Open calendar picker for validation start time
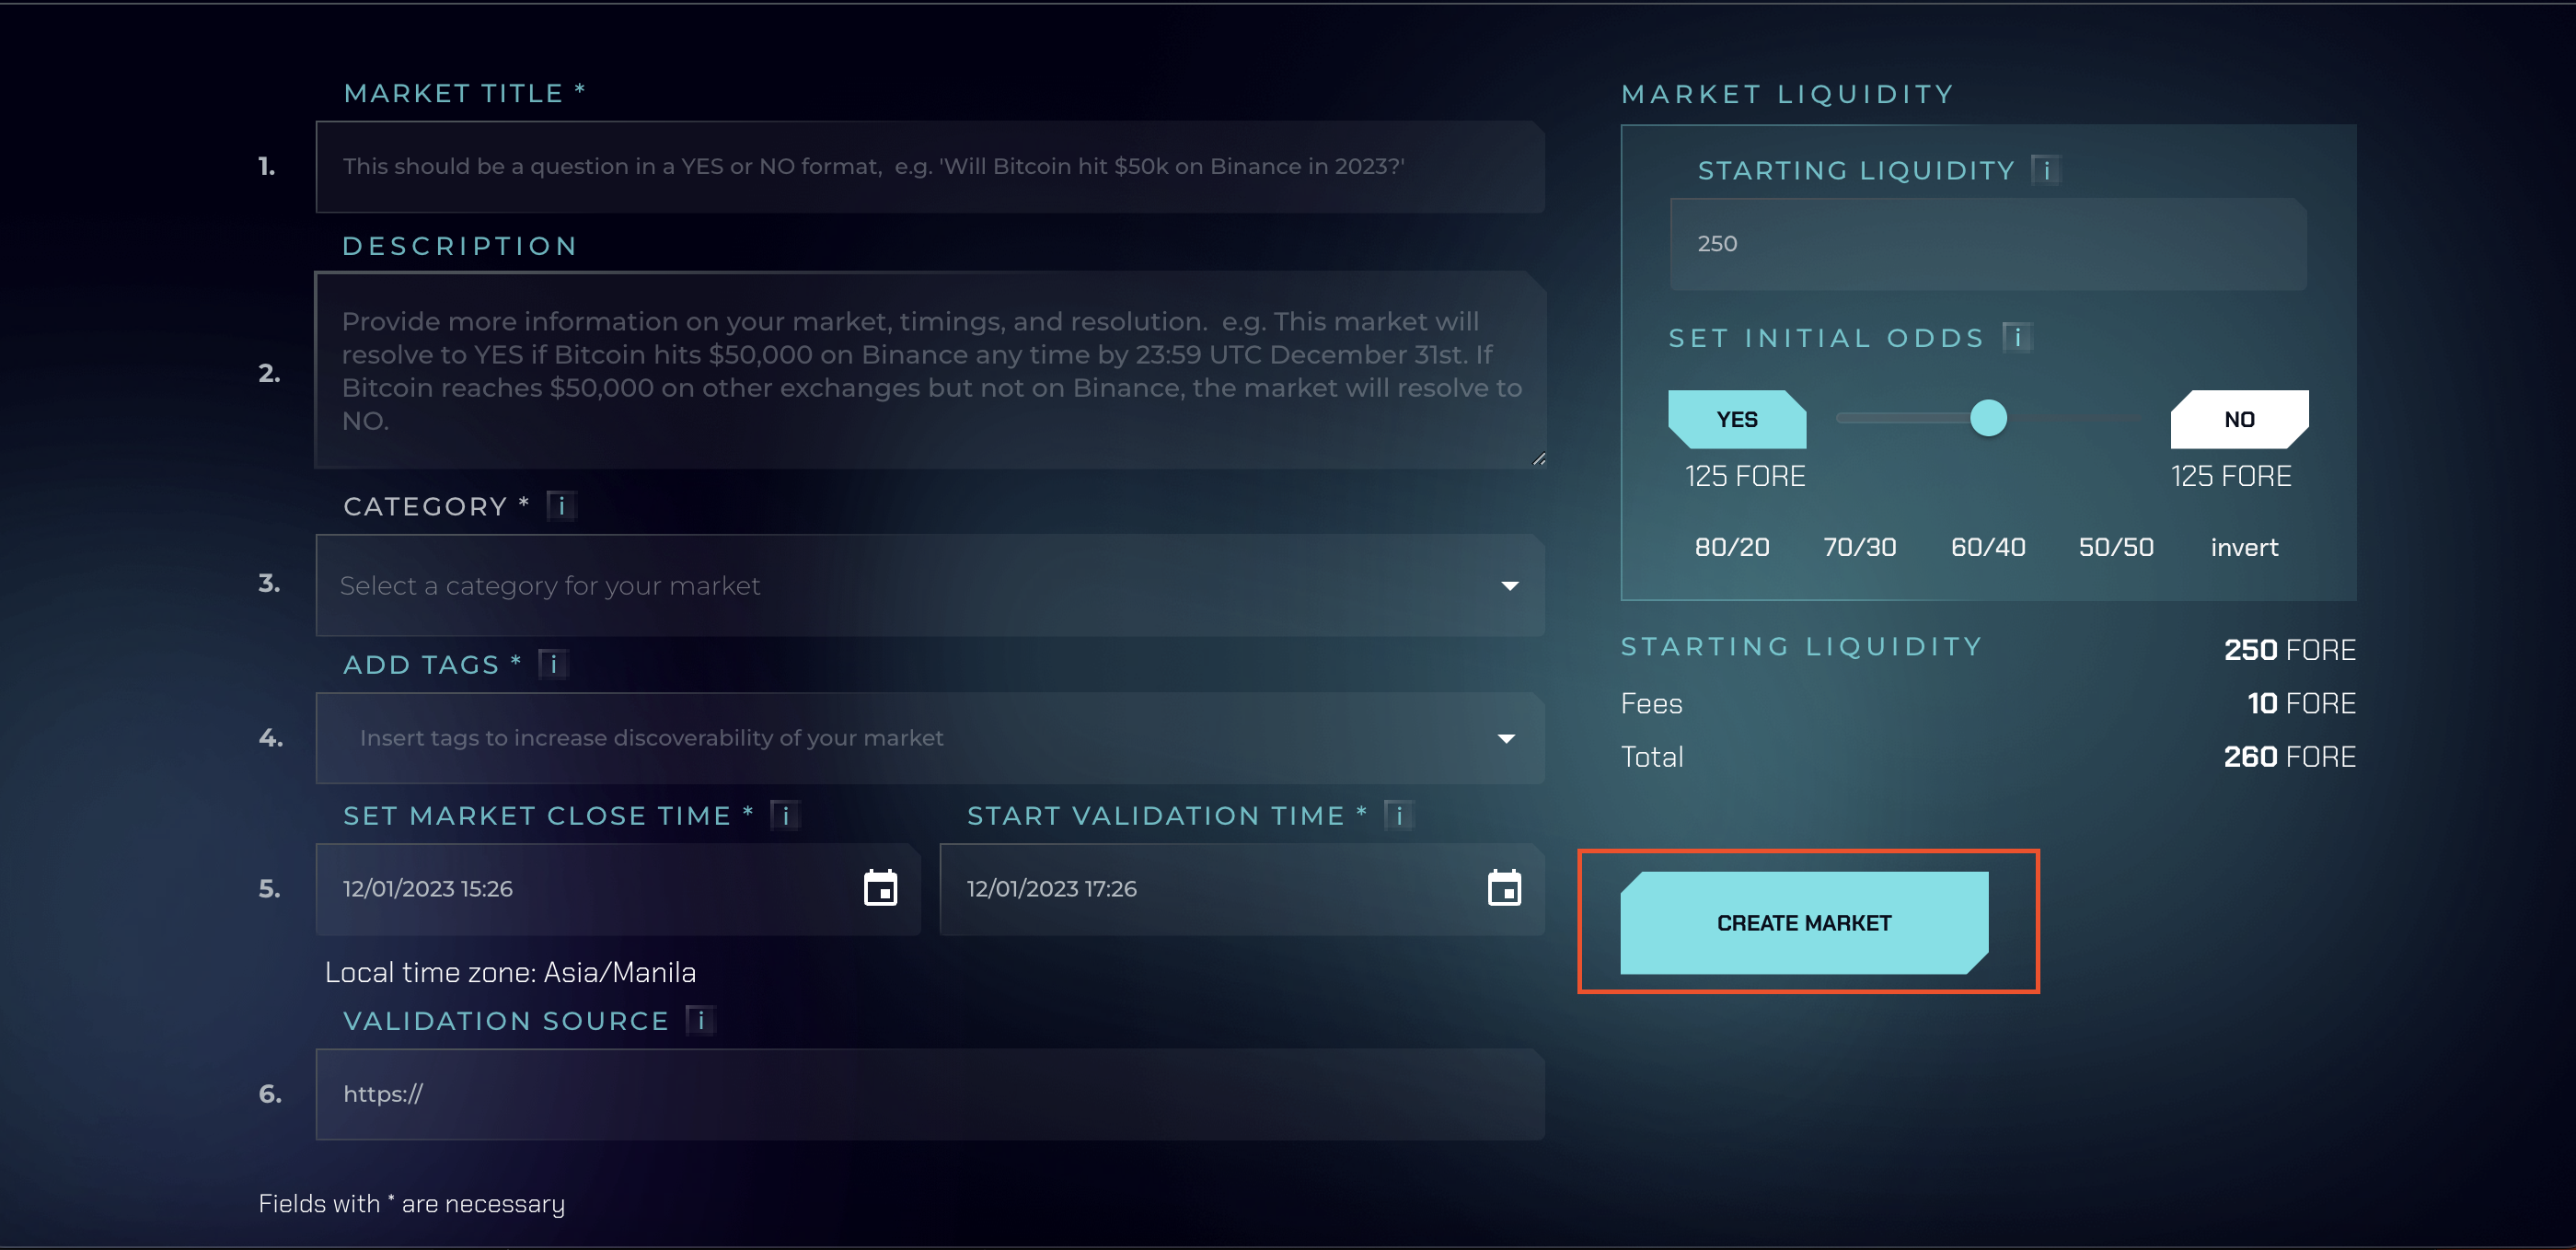Screen dimensions: 2576x1250 (x=1503, y=888)
